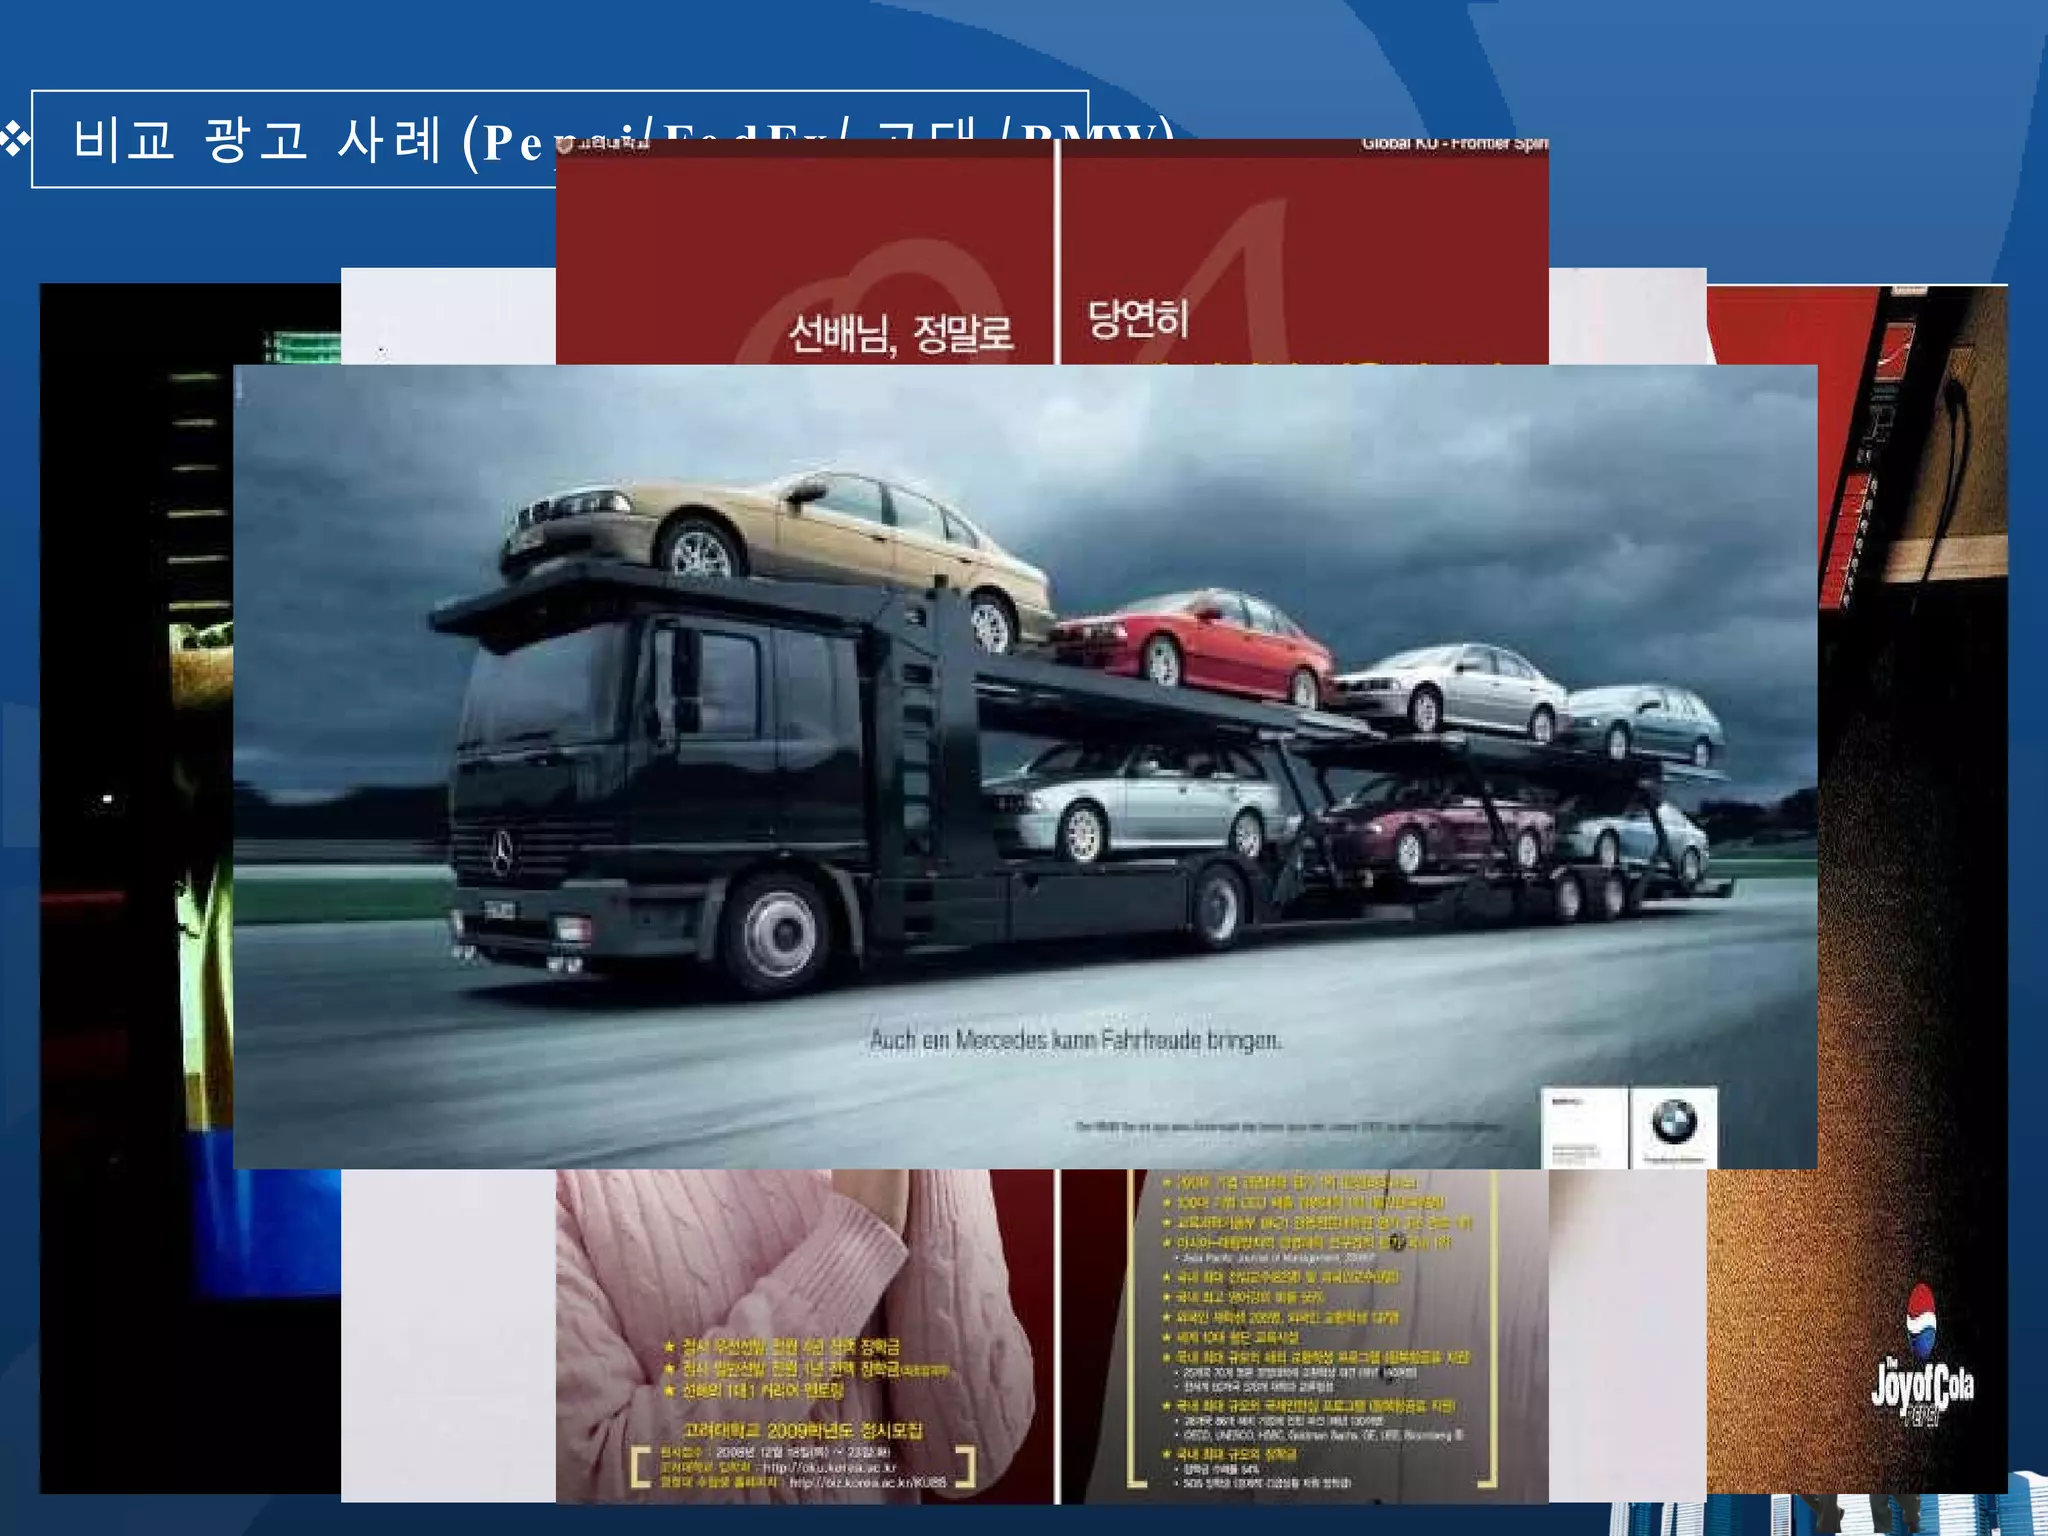Select the BMW car-transporter ad image
This screenshot has height=1536, width=2048.
pyautogui.click(x=1025, y=767)
